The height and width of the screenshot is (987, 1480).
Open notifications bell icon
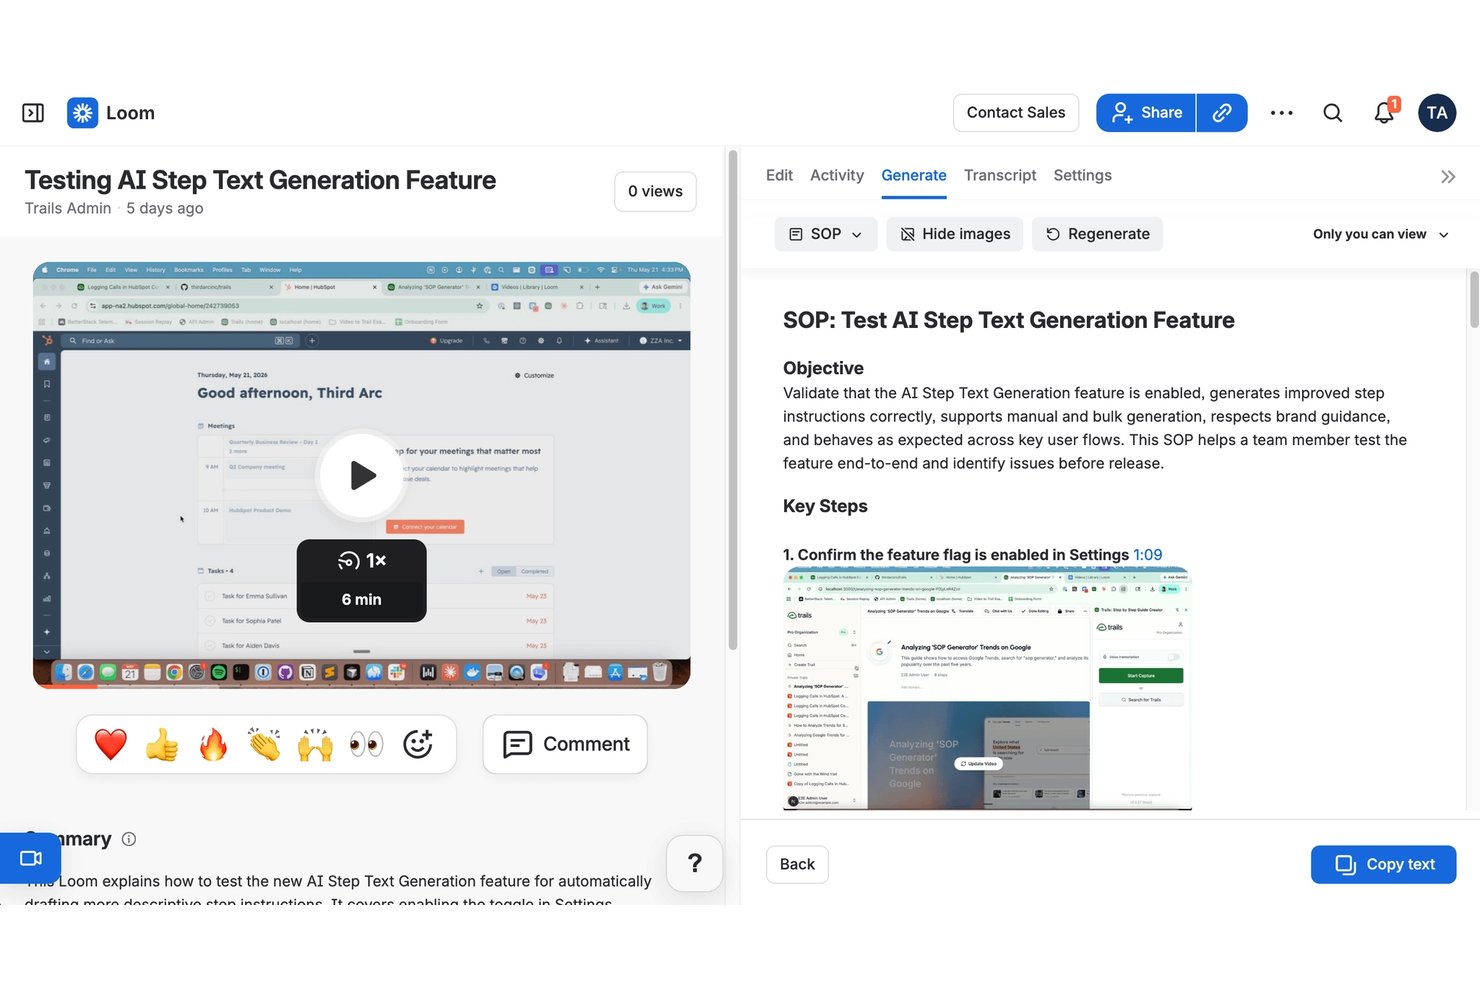(1384, 113)
